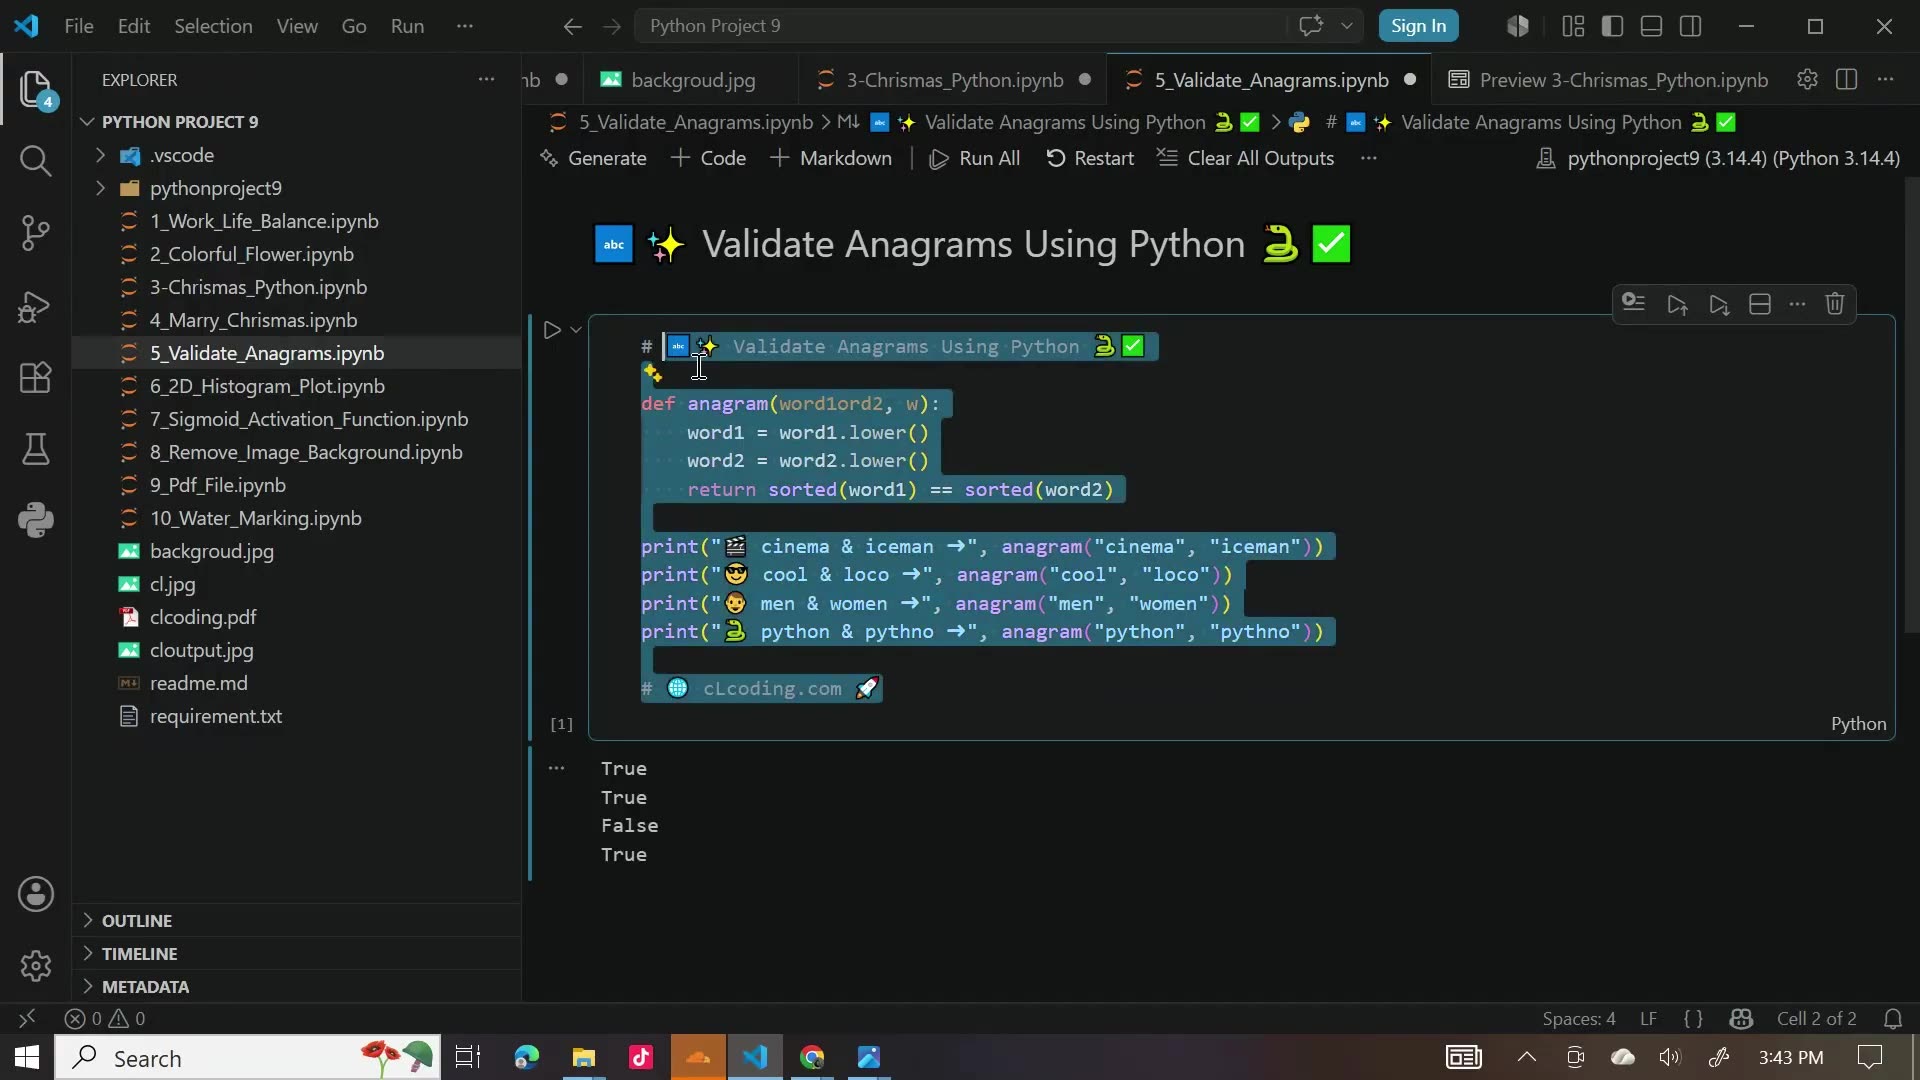Execute cell with run button

(x=551, y=330)
